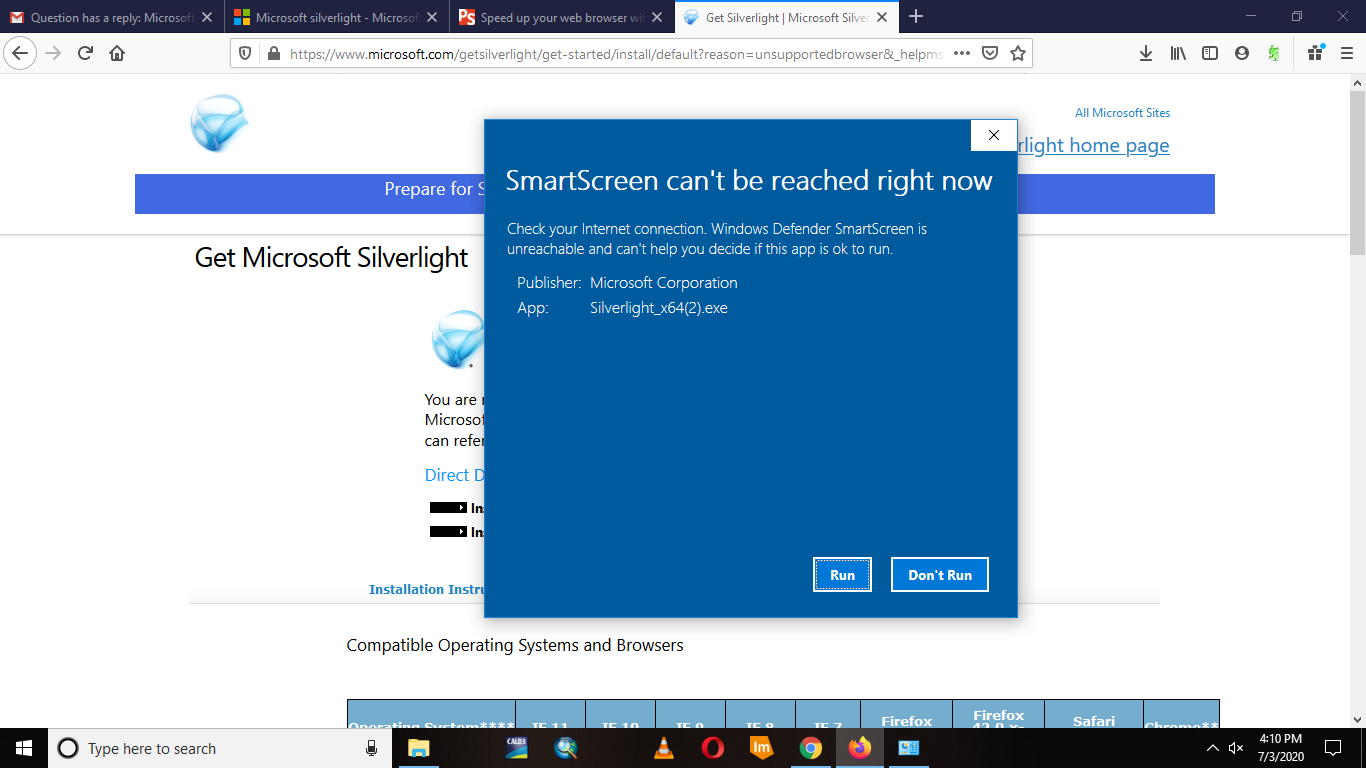Open All Microsoft Sites link
The image size is (1366, 768).
(x=1122, y=113)
